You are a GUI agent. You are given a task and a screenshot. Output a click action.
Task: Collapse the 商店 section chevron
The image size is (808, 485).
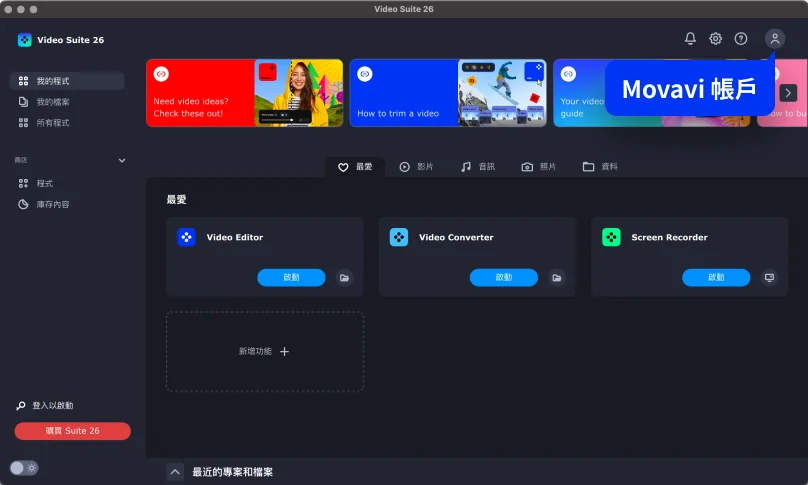(x=122, y=160)
